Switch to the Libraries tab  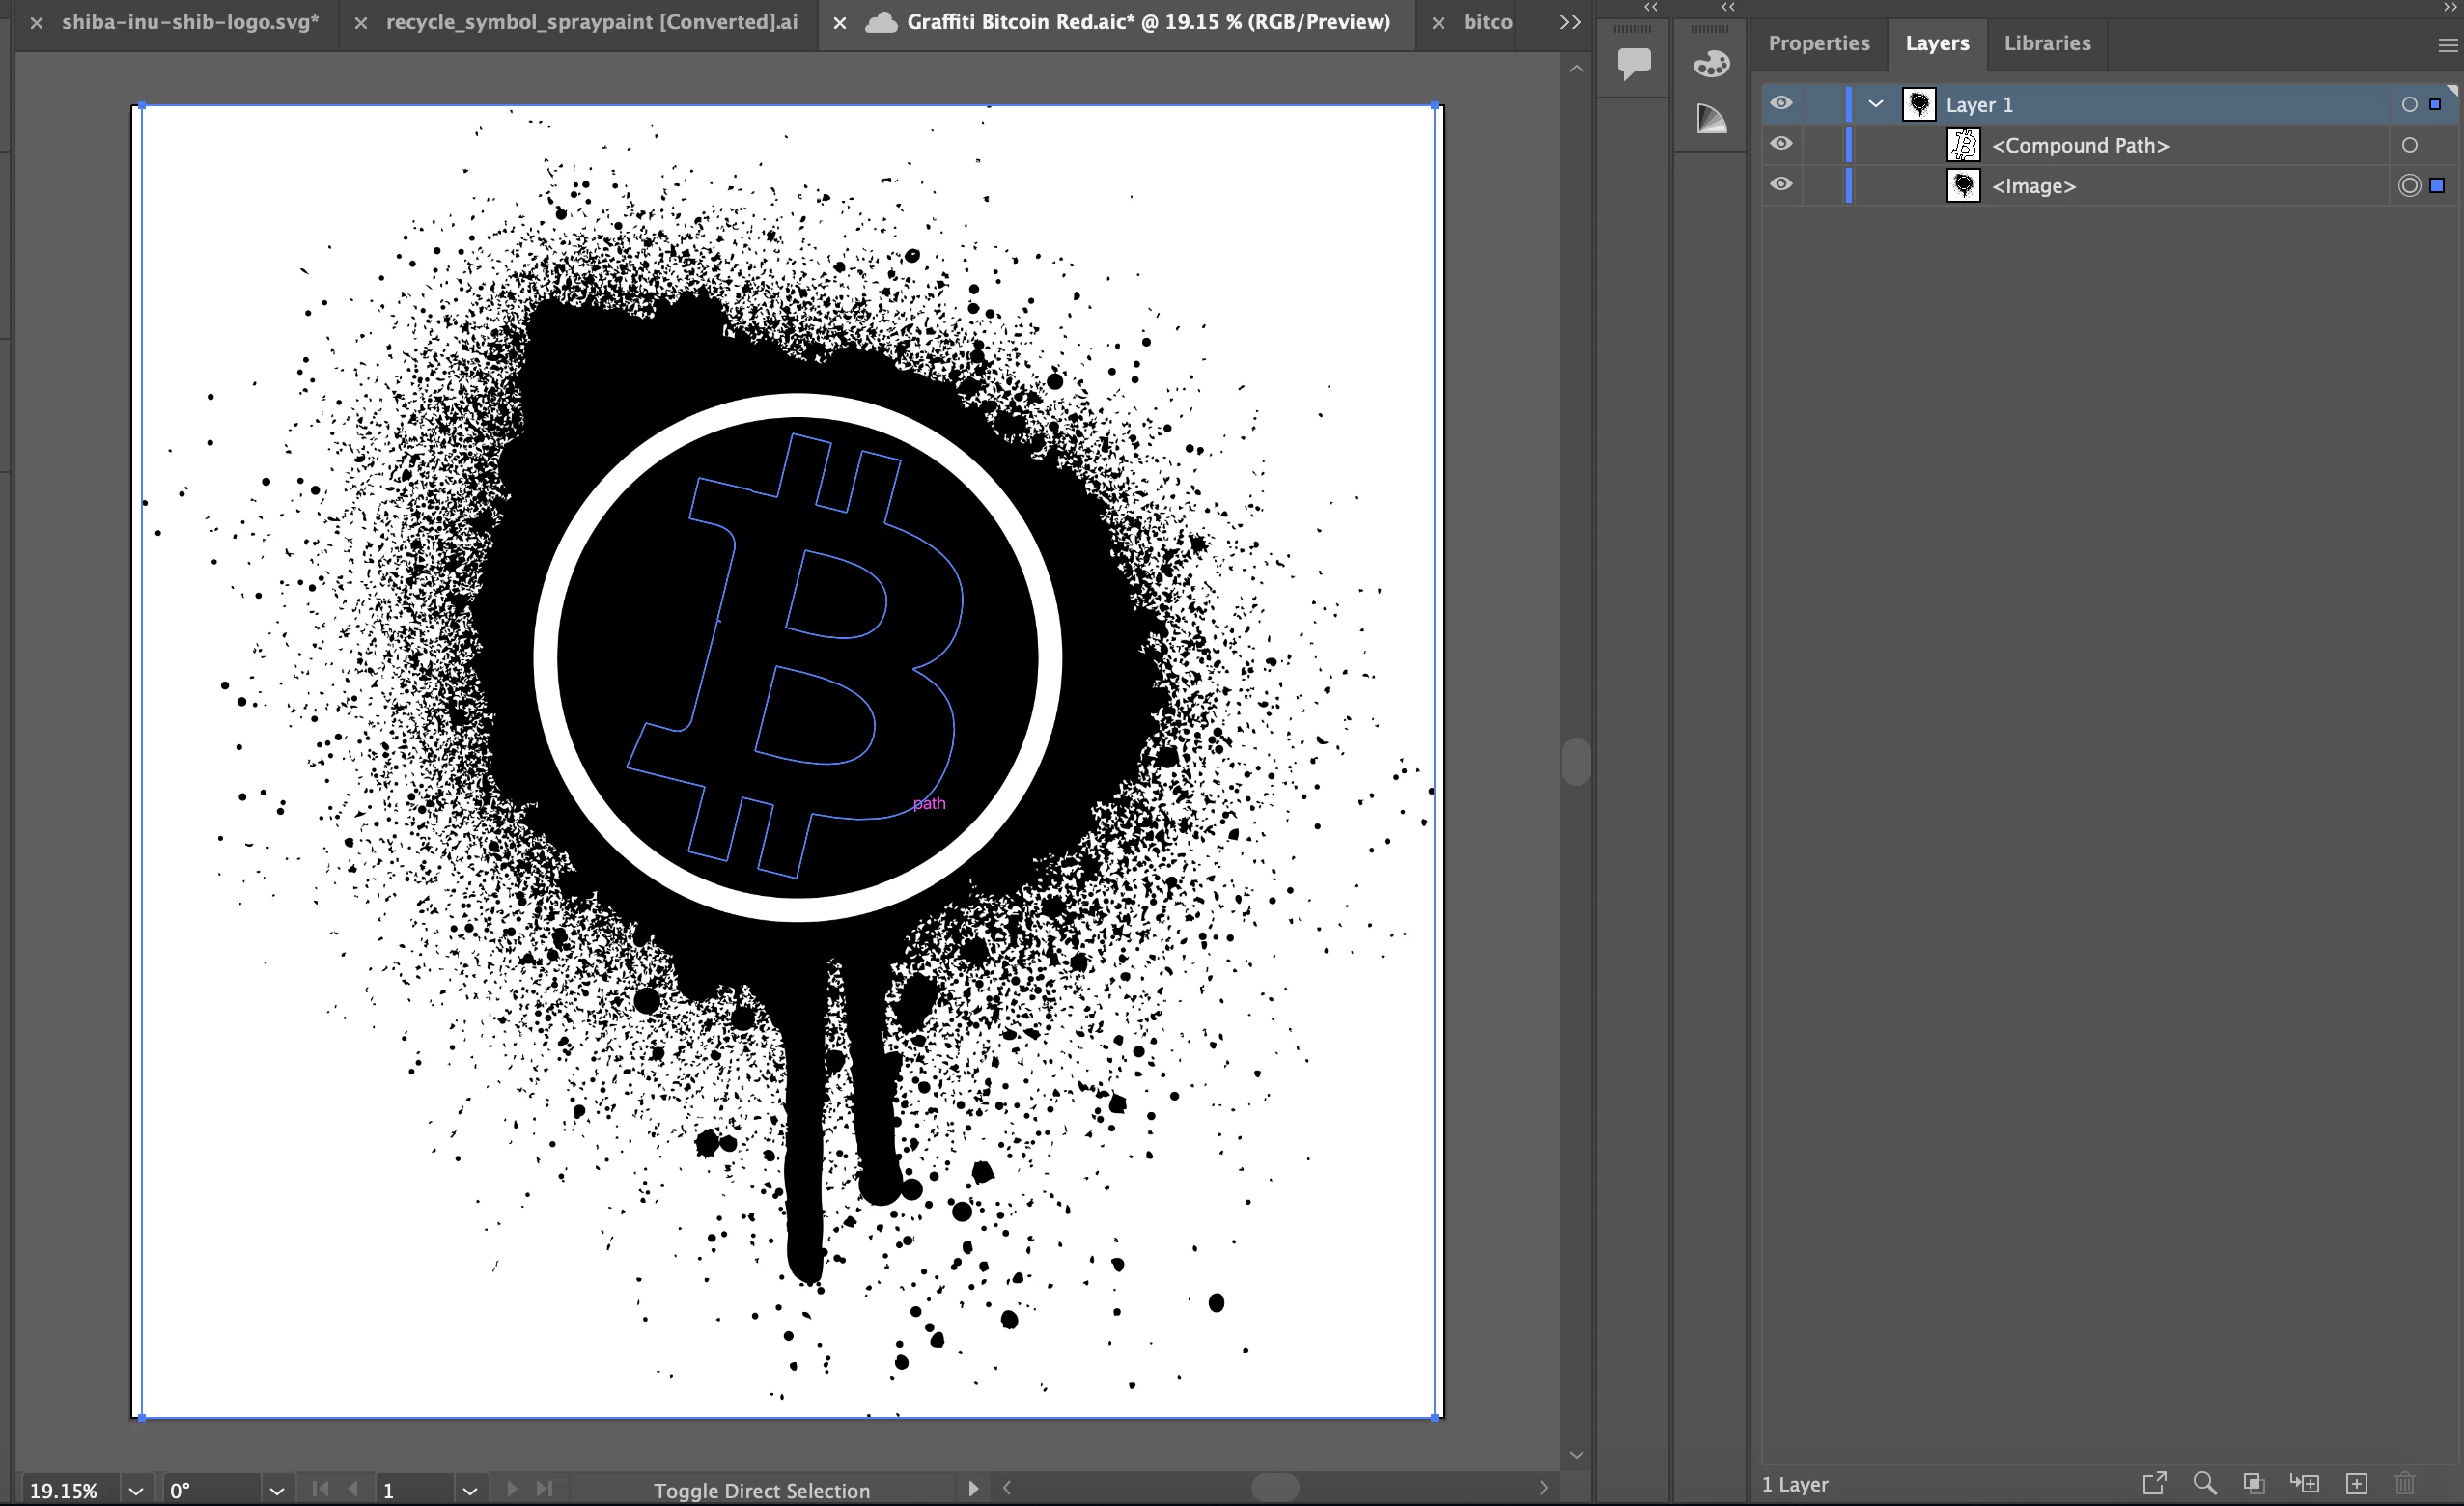(x=2046, y=43)
